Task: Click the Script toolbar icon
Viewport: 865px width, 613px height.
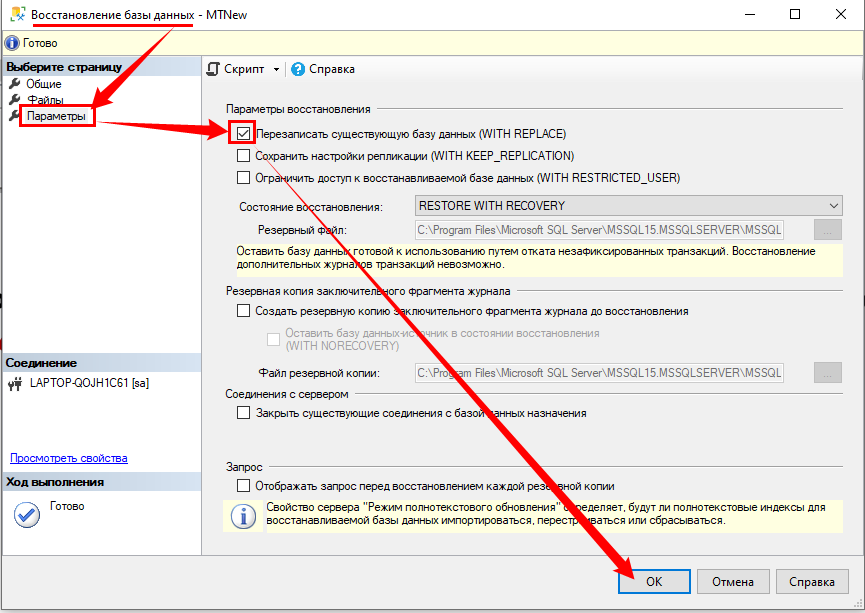Action: (x=213, y=69)
